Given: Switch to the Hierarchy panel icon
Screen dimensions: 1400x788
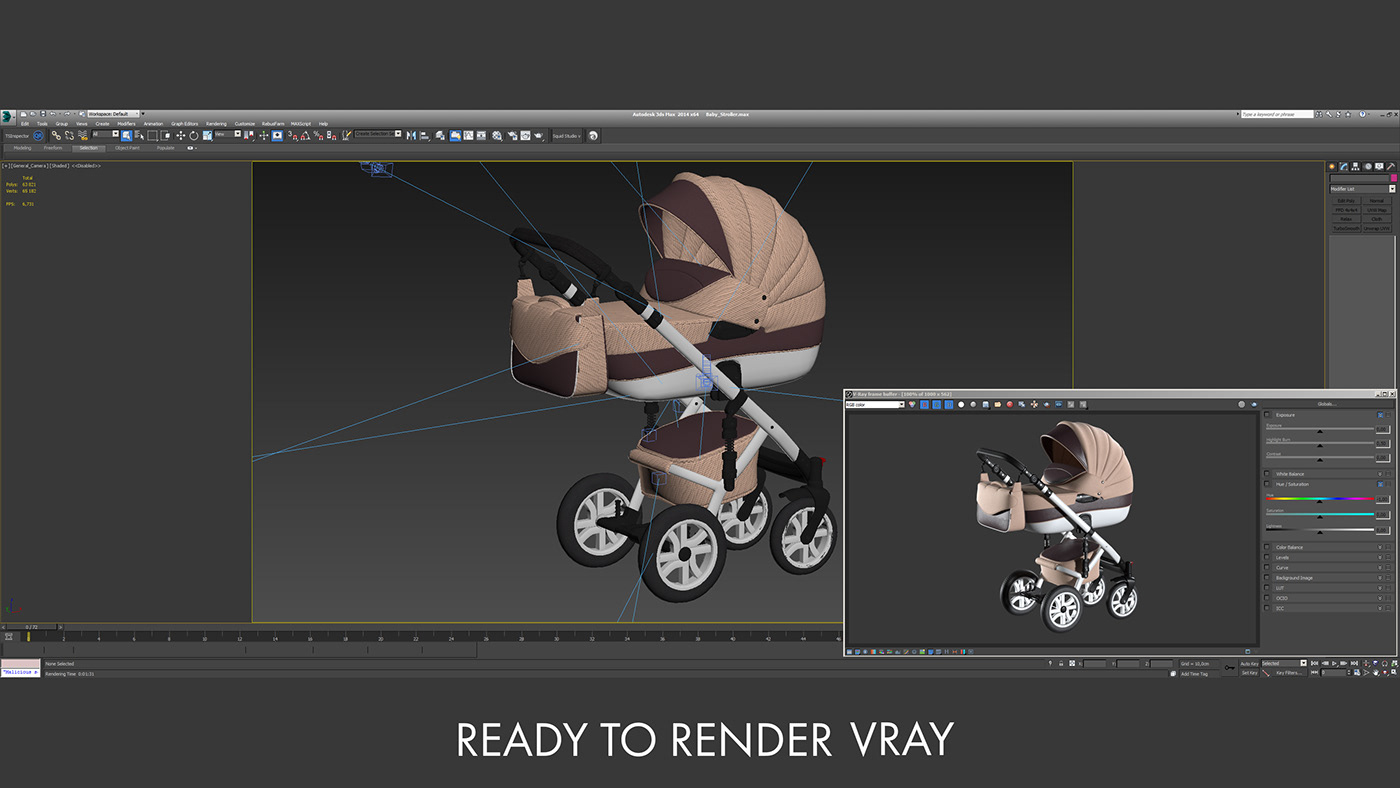Looking at the screenshot, I should 1356,166.
